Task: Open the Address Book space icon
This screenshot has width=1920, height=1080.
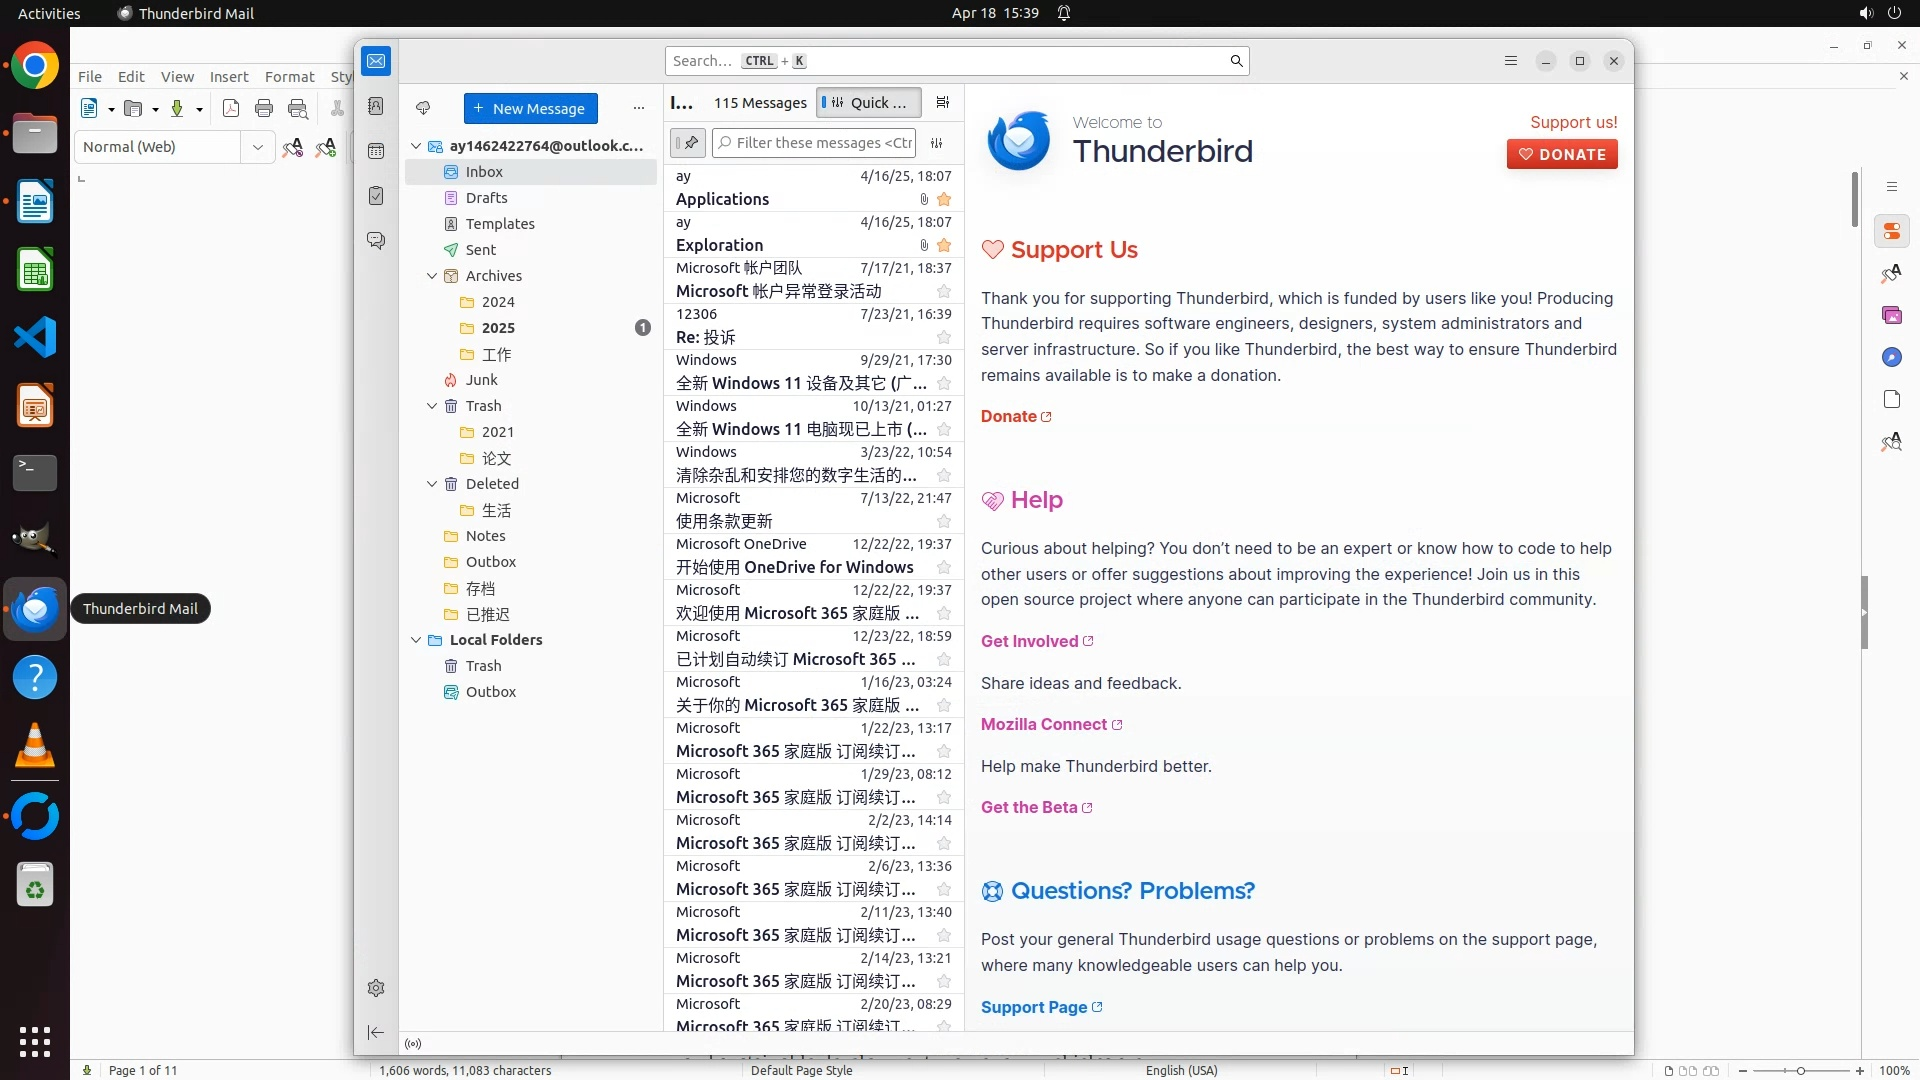Action: pyautogui.click(x=376, y=106)
